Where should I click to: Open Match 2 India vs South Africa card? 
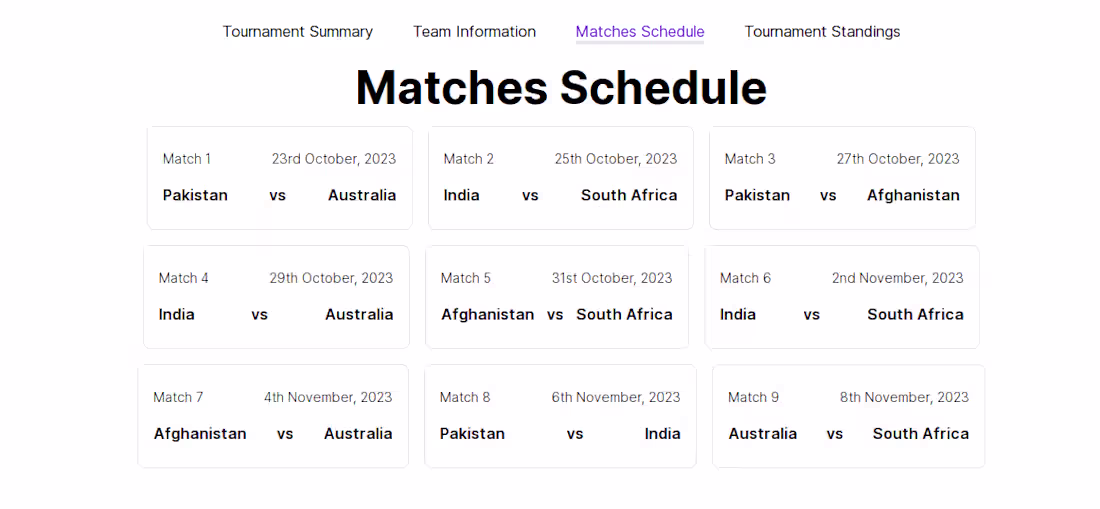[x=560, y=177]
